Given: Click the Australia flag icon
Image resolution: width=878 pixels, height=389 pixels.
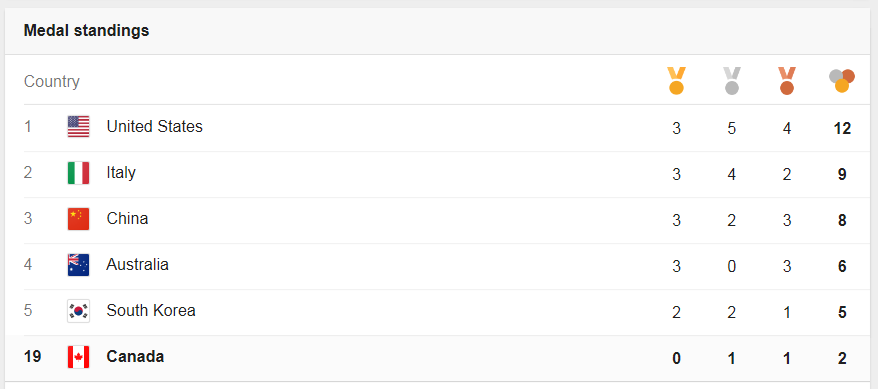Looking at the screenshot, I should click(x=78, y=264).
